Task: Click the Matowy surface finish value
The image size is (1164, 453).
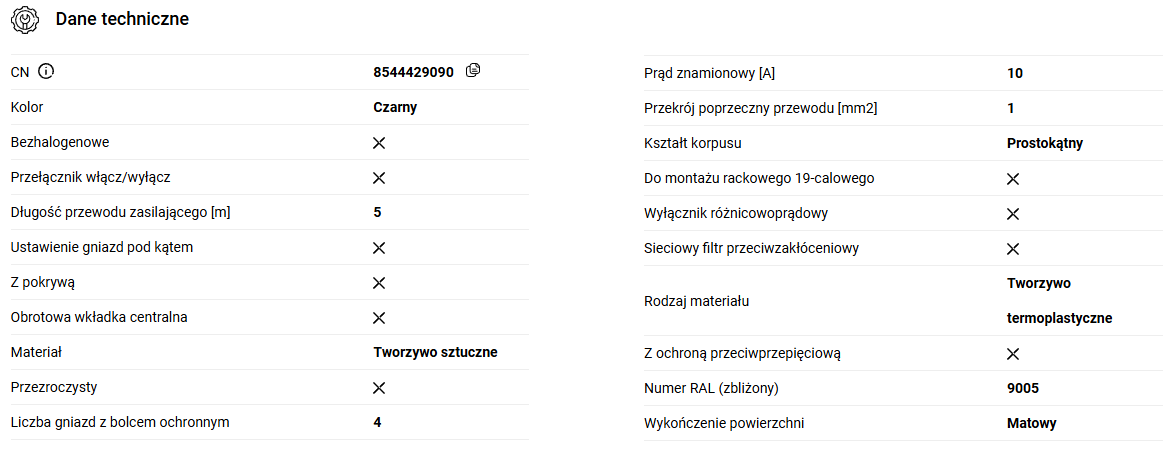Action: (1031, 423)
